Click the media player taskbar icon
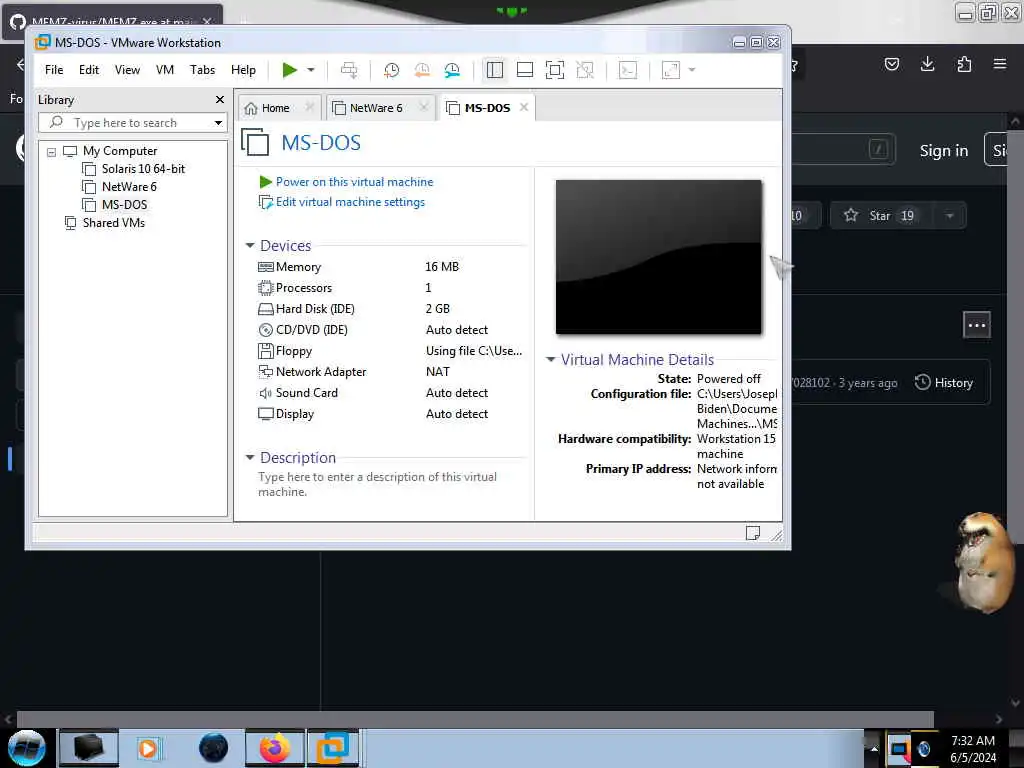 tap(148, 748)
